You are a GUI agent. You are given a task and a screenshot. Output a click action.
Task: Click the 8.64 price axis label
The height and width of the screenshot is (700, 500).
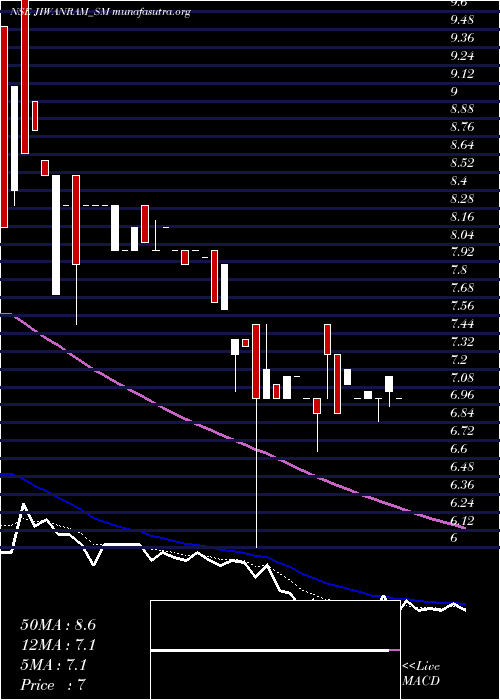click(462, 145)
